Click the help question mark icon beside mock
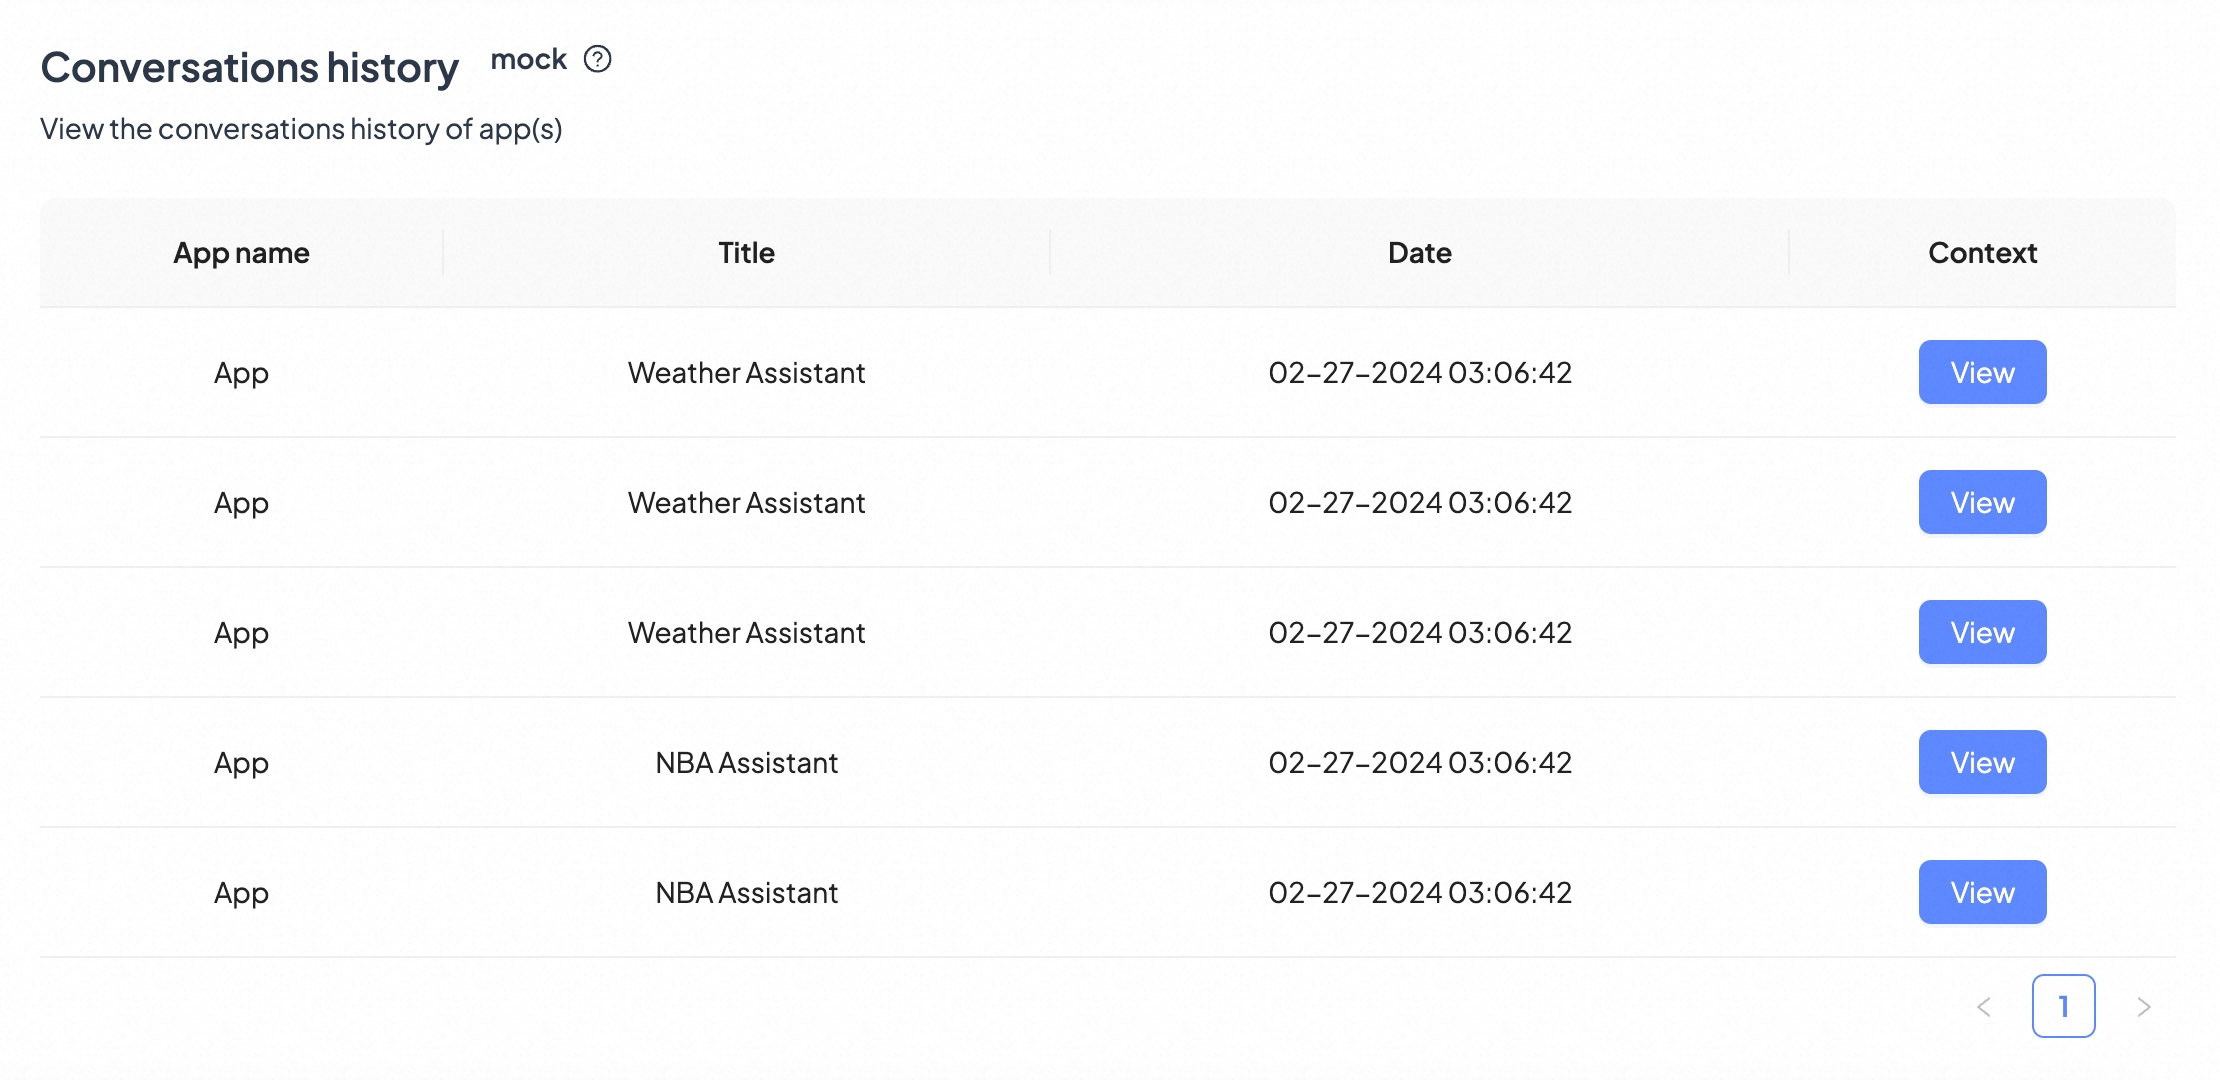The width and height of the screenshot is (2220, 1080). coord(597,60)
